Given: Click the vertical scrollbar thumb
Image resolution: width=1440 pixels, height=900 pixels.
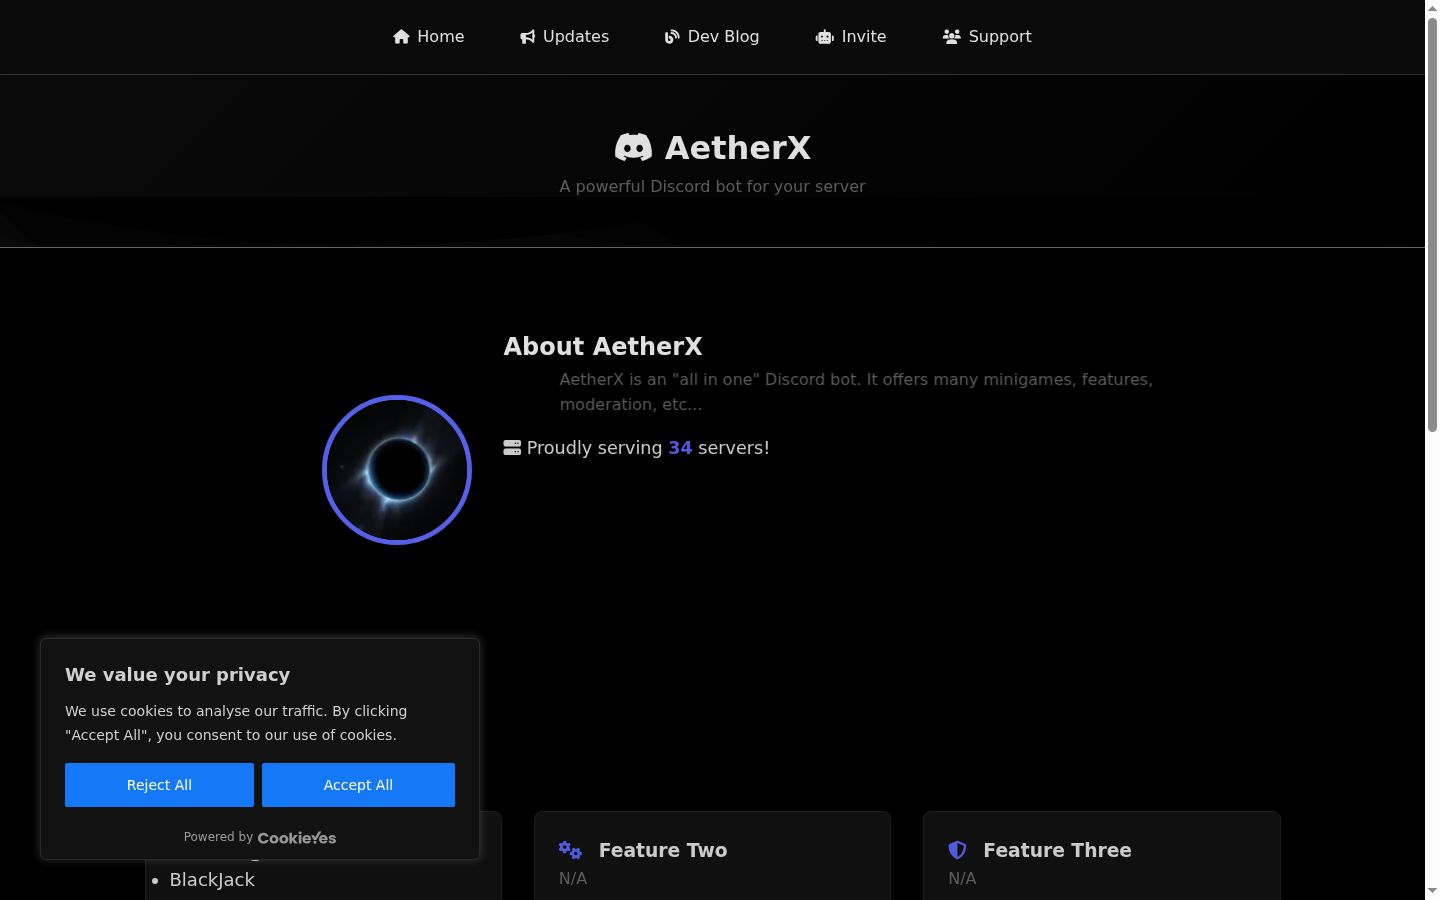Looking at the screenshot, I should 1432,225.
